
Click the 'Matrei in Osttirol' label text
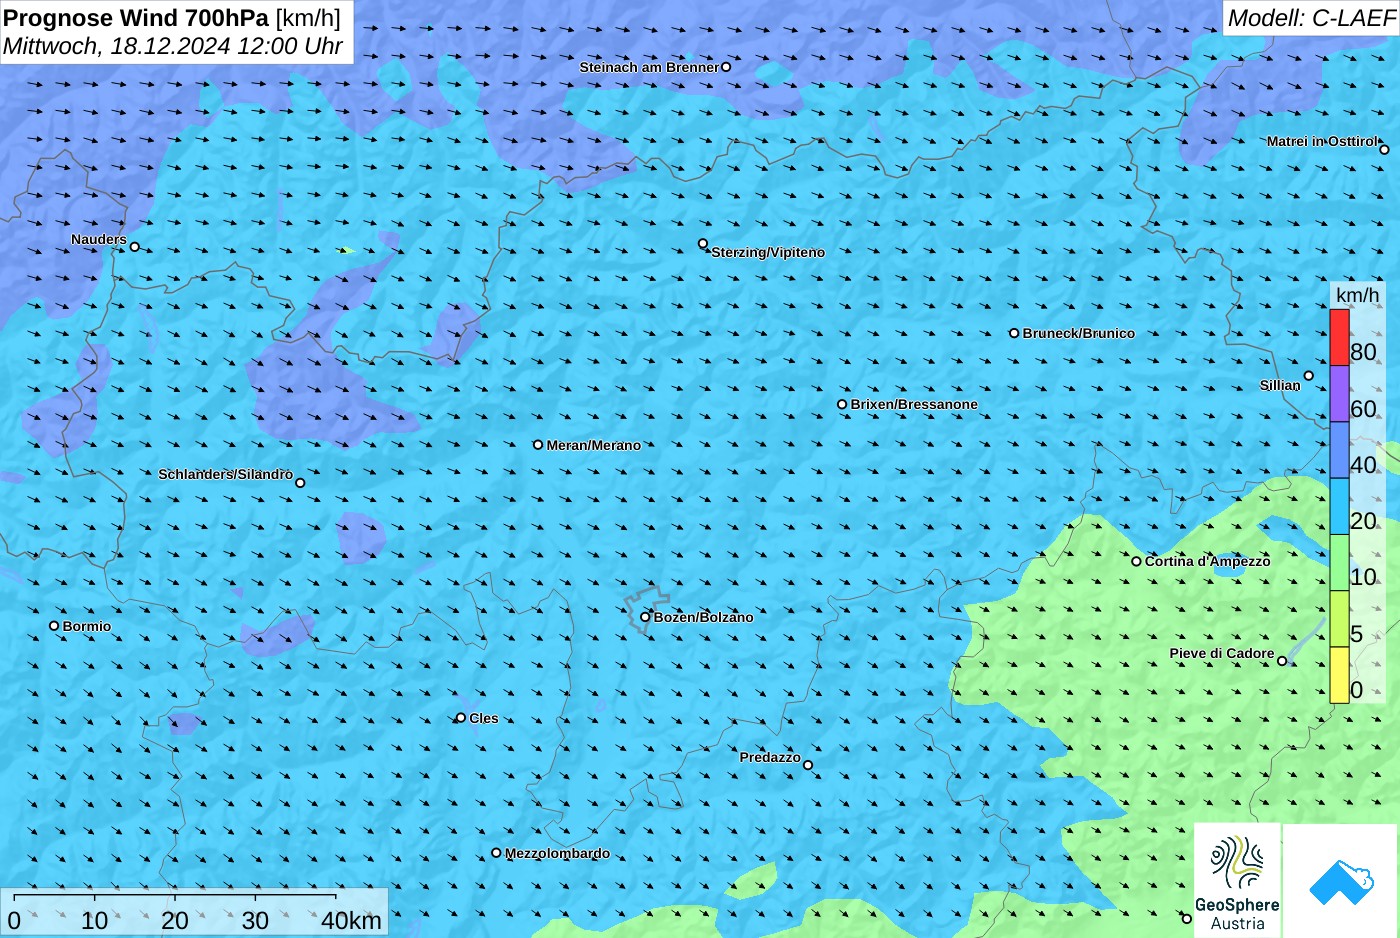pyautogui.click(x=1322, y=141)
